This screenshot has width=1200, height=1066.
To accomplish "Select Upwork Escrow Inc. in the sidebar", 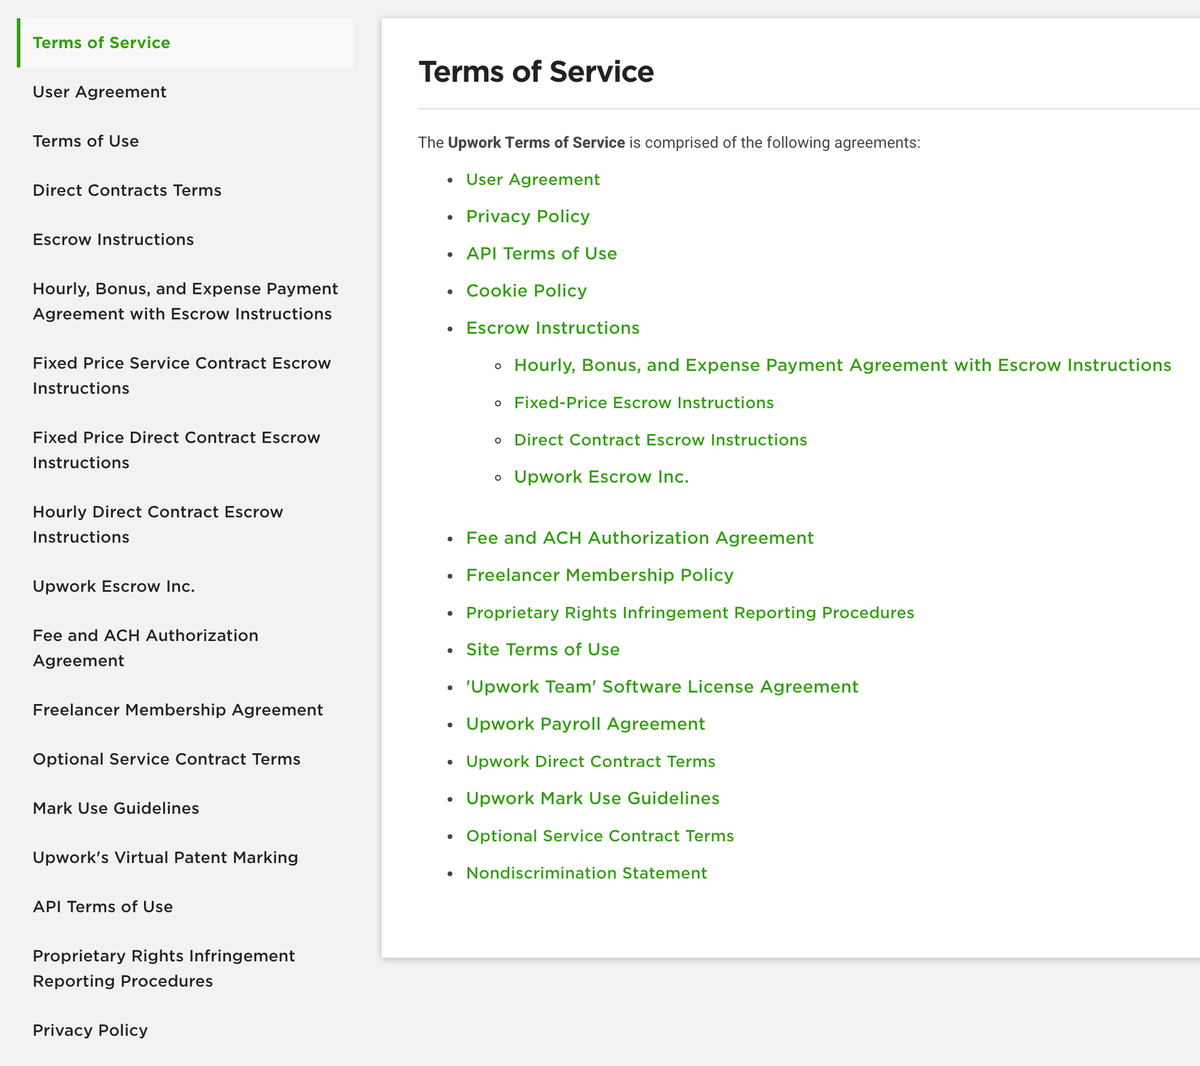I will coord(114,586).
